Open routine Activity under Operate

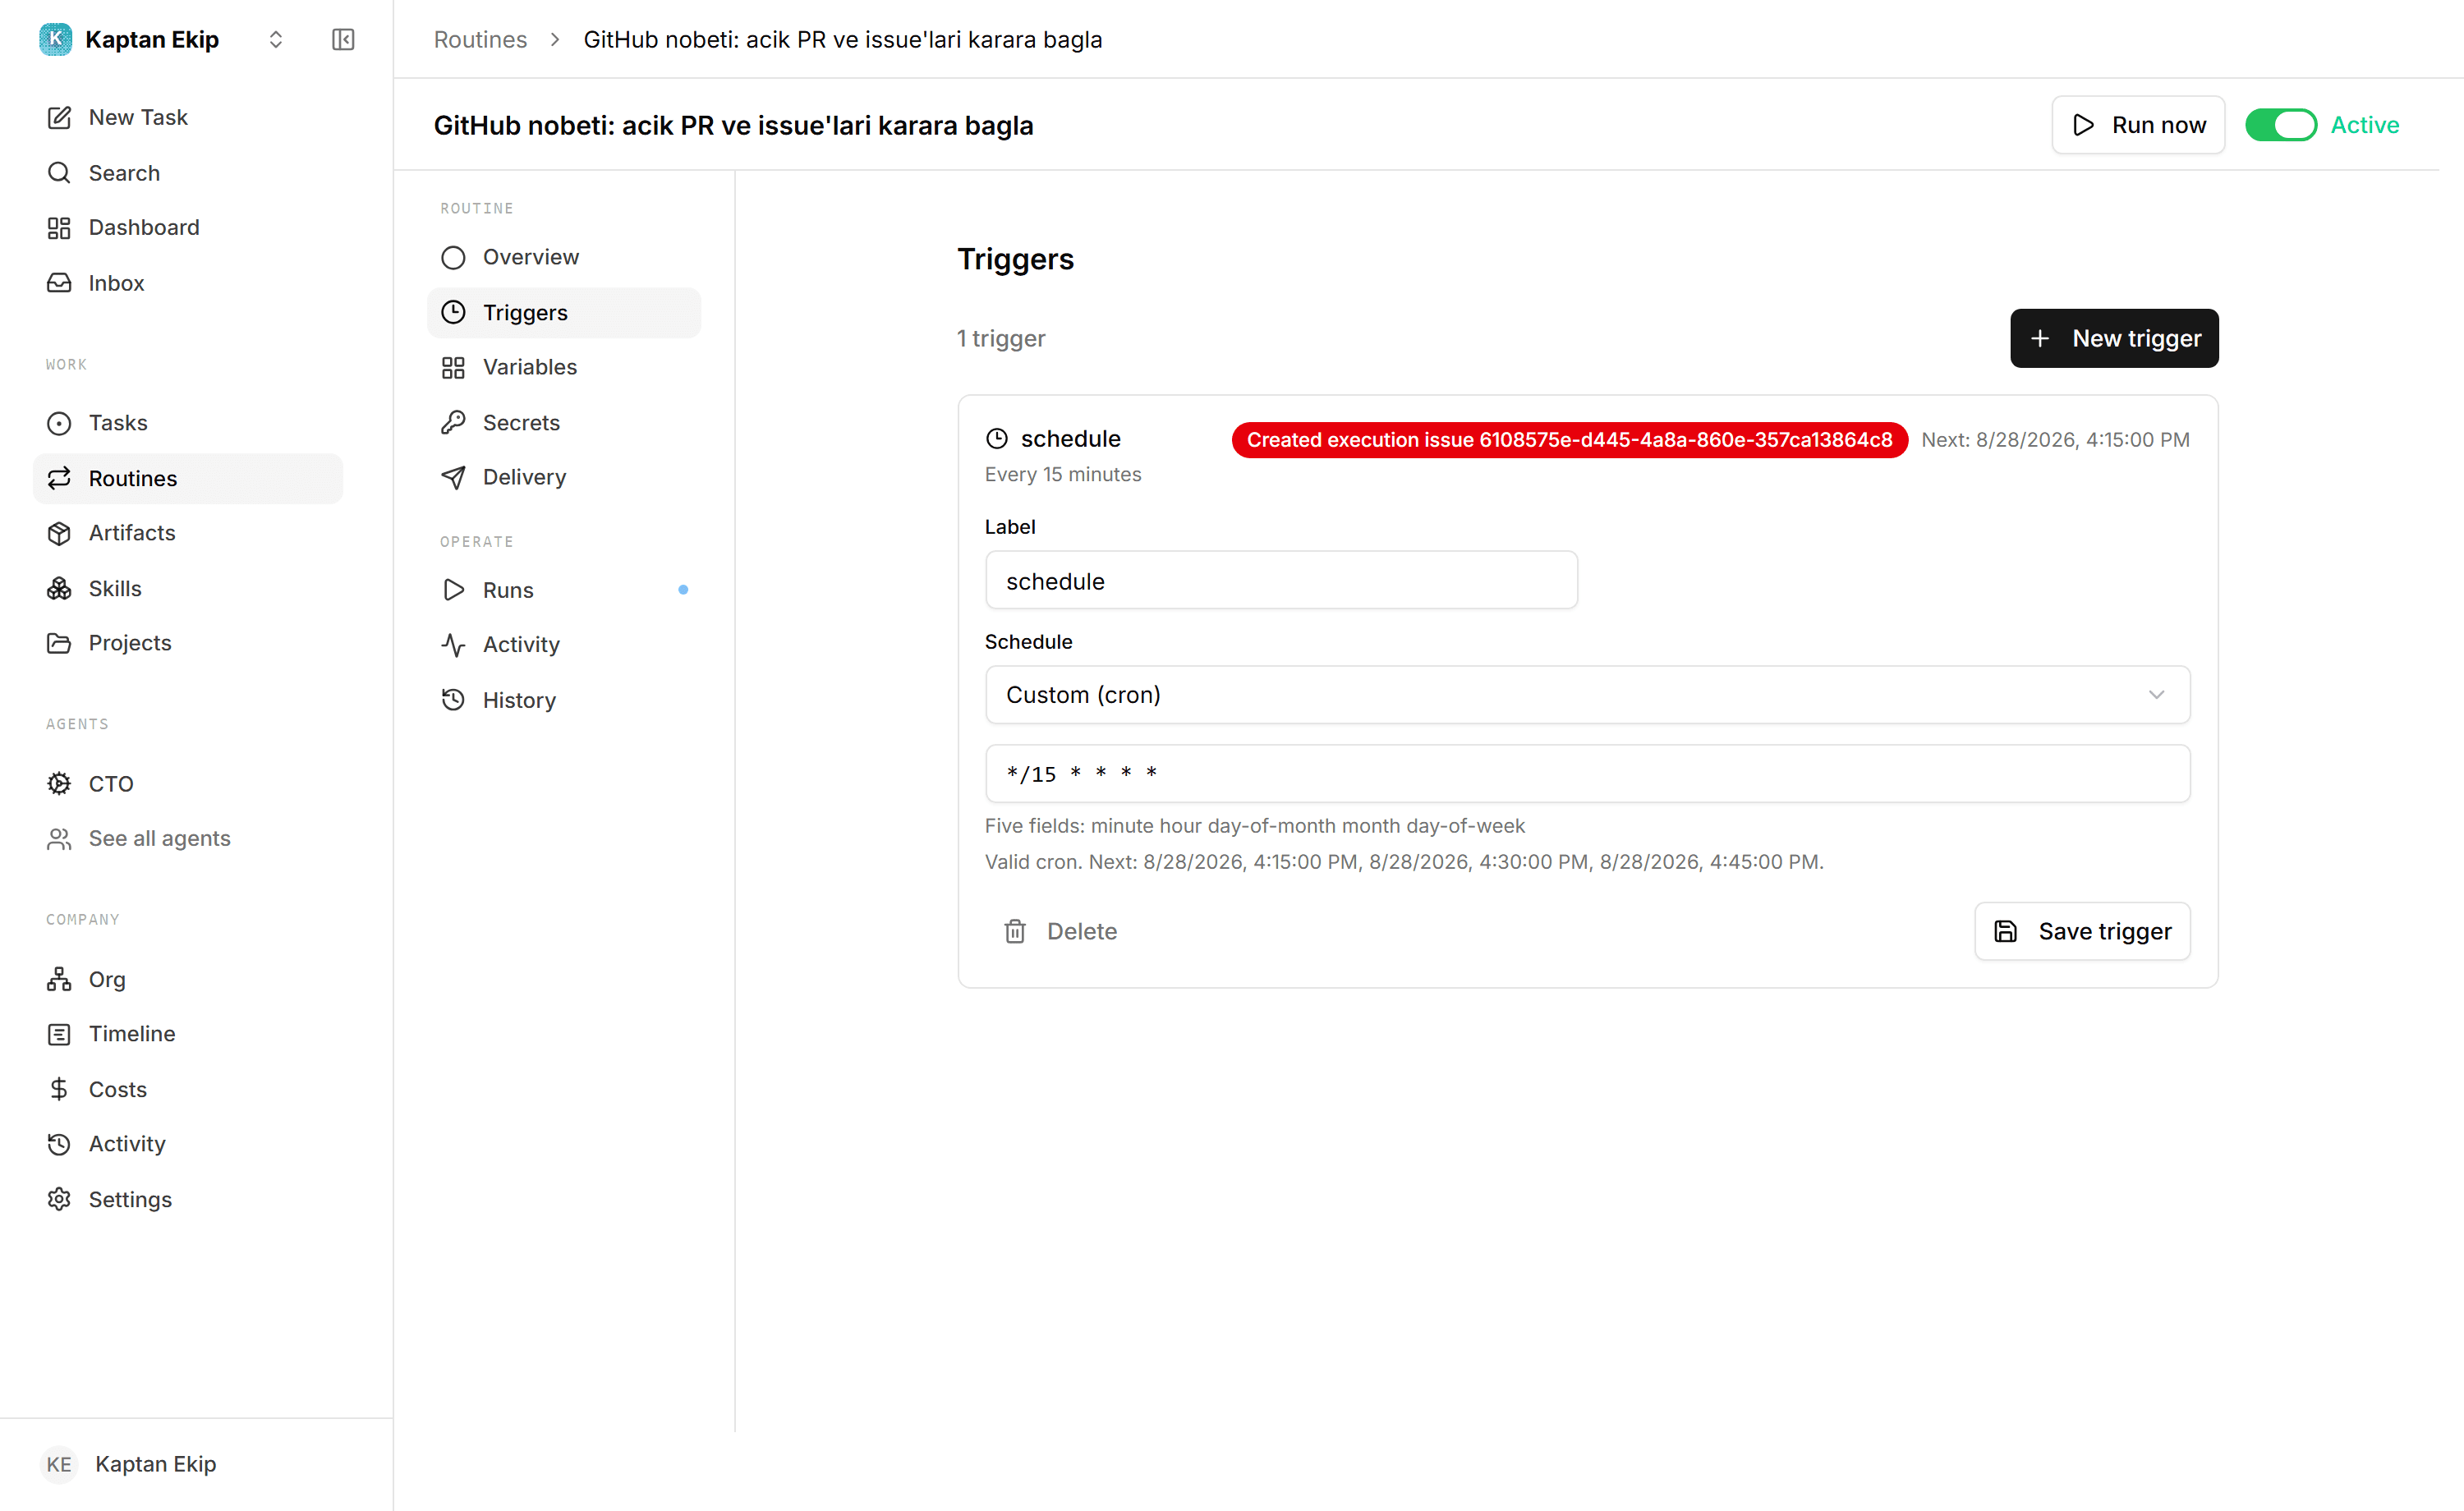(x=564, y=645)
